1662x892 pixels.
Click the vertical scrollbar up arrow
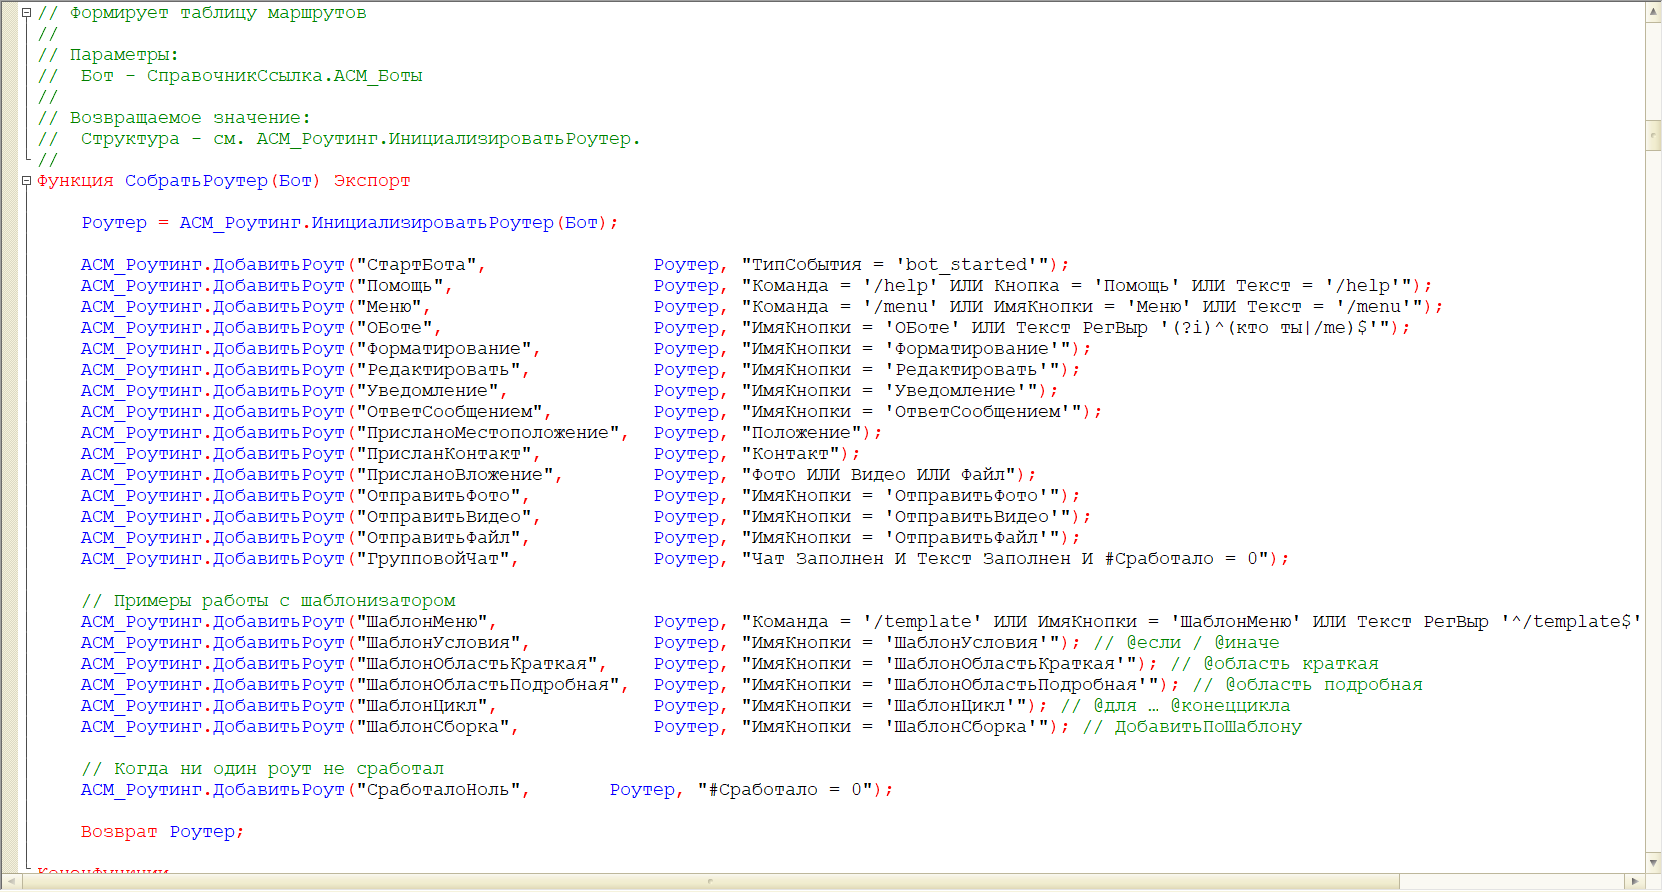point(1653,11)
